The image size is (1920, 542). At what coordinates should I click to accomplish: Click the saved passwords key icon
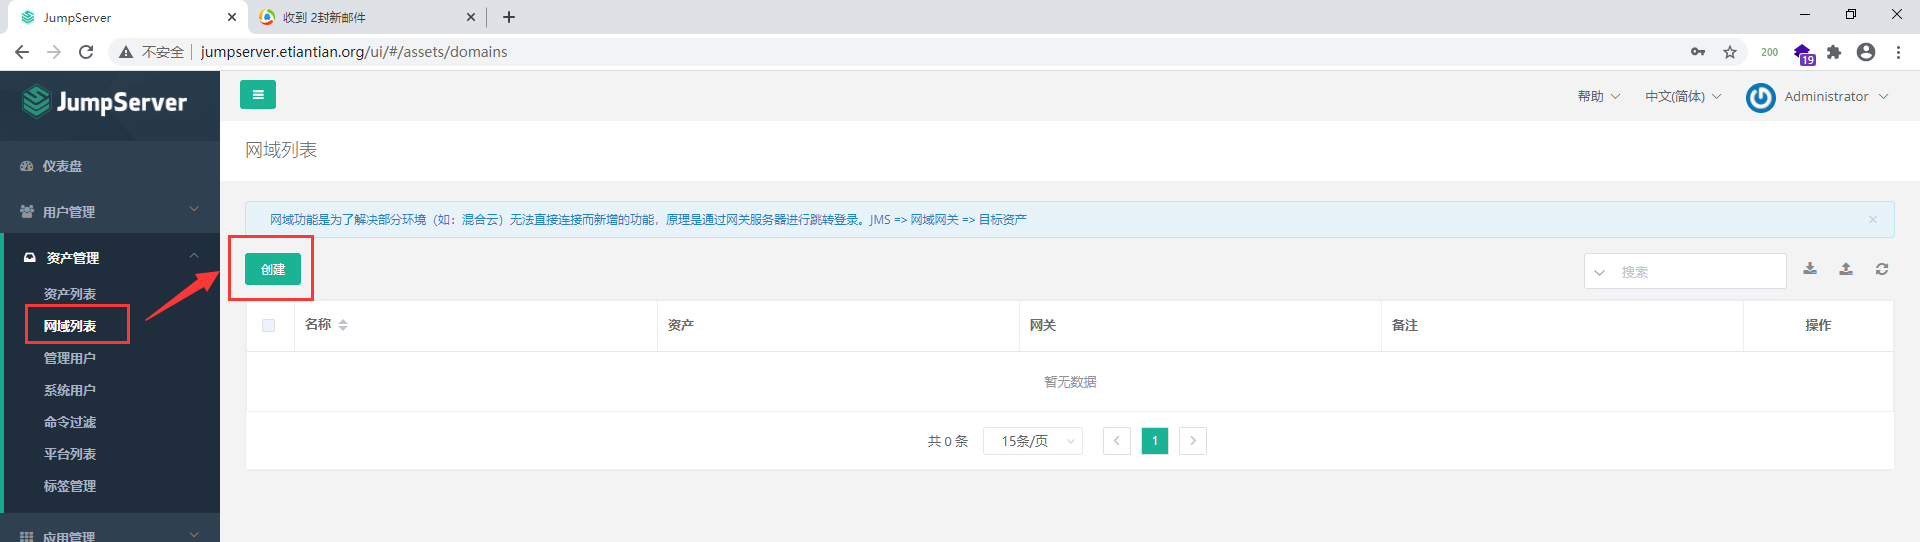point(1698,52)
